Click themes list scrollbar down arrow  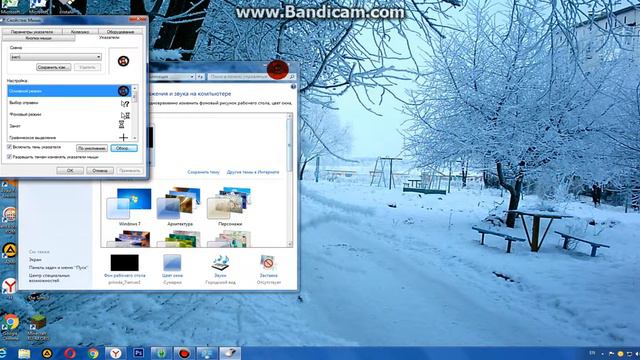[290, 244]
